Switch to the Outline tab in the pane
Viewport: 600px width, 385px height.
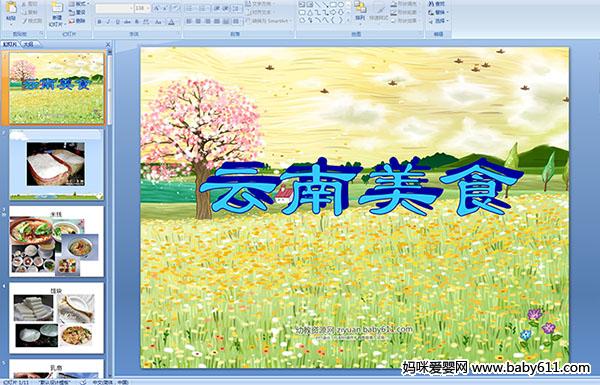pyautogui.click(x=28, y=44)
